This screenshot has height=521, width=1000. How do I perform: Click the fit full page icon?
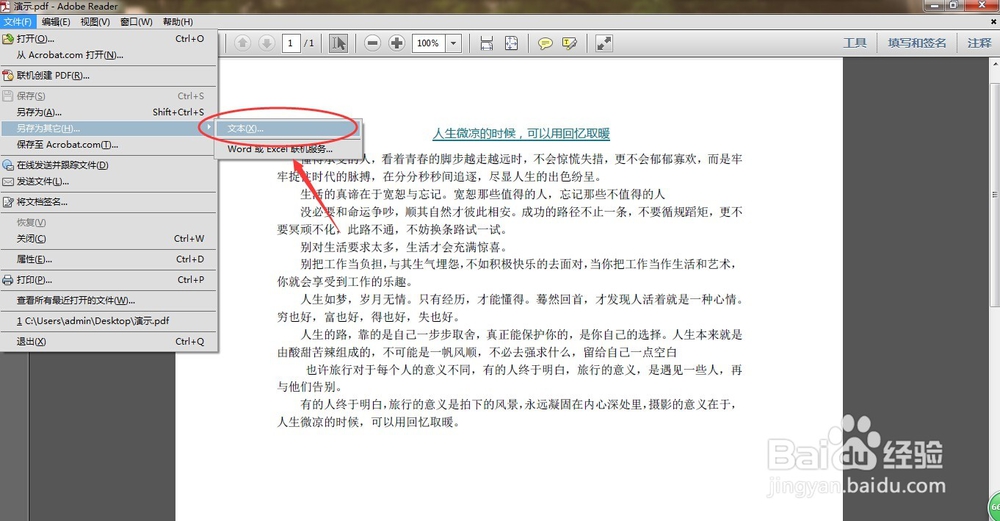[511, 43]
